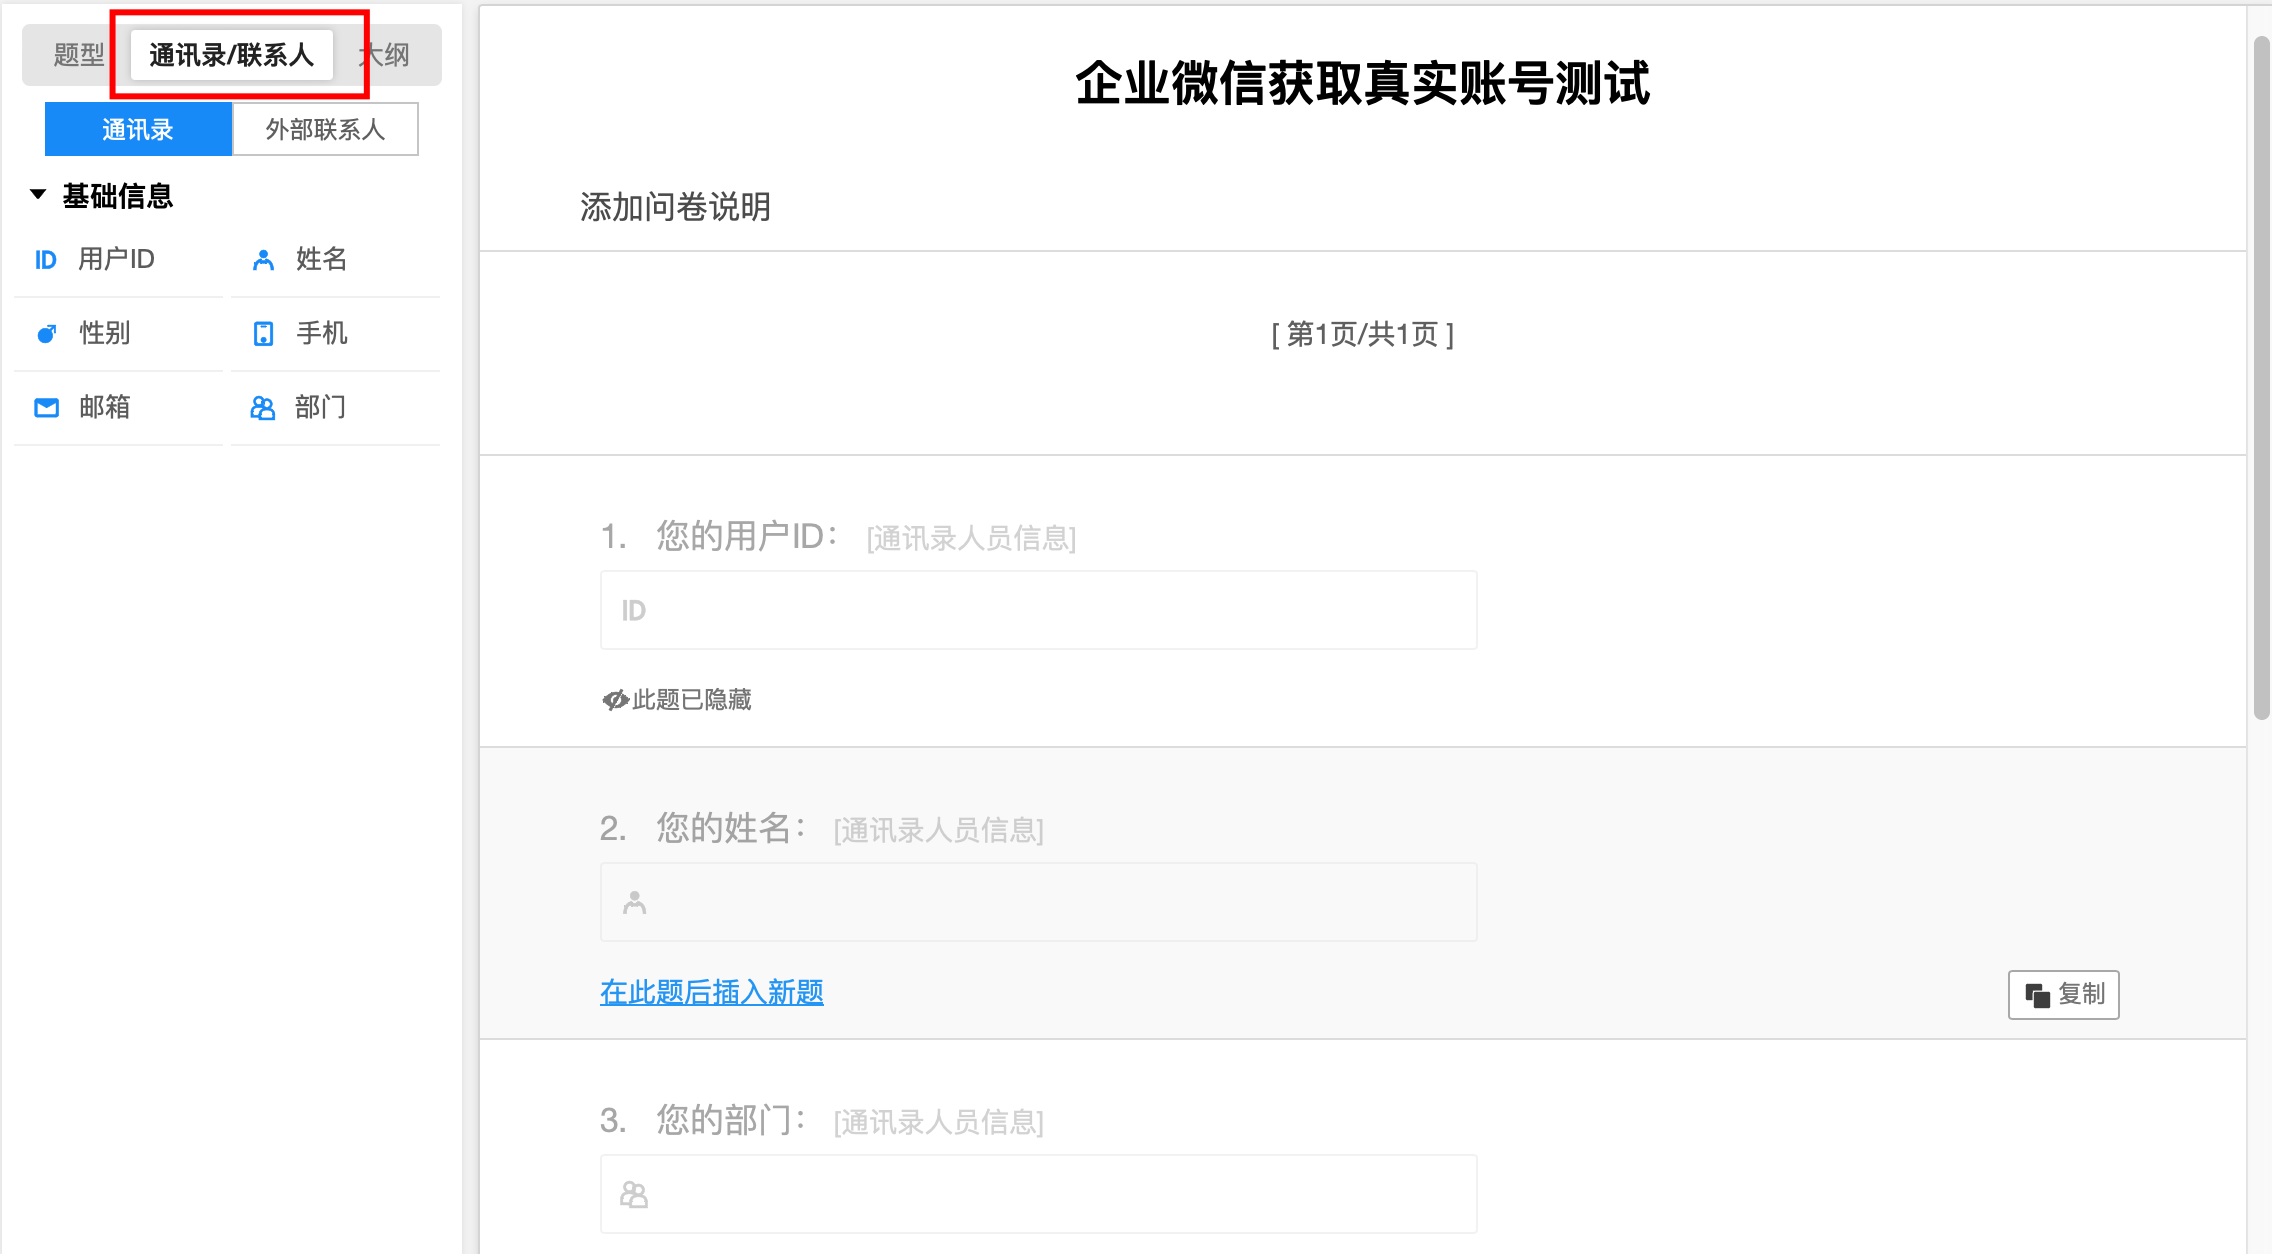
Task: Open the 大纲 tab
Action: (x=385, y=55)
